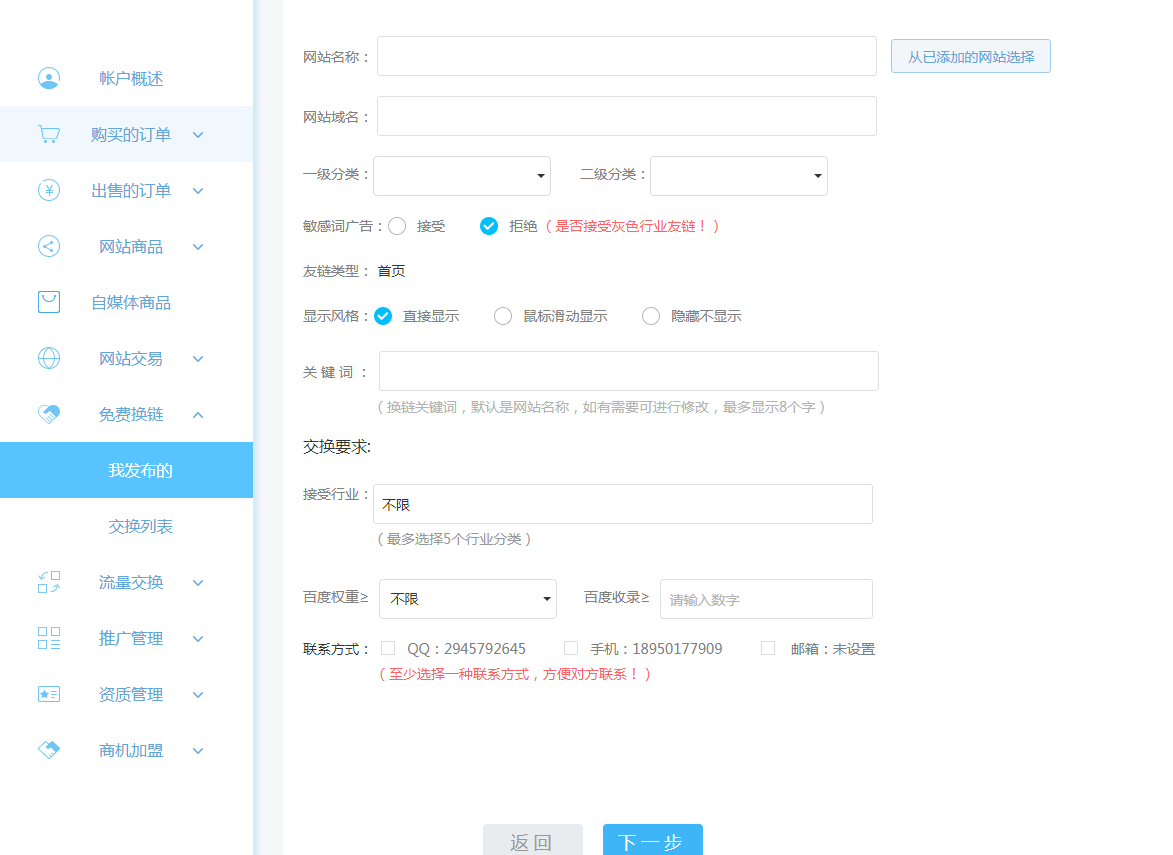Expand the 流量交换 sidebar section
This screenshot has width=1173, height=855.
pyautogui.click(x=131, y=582)
